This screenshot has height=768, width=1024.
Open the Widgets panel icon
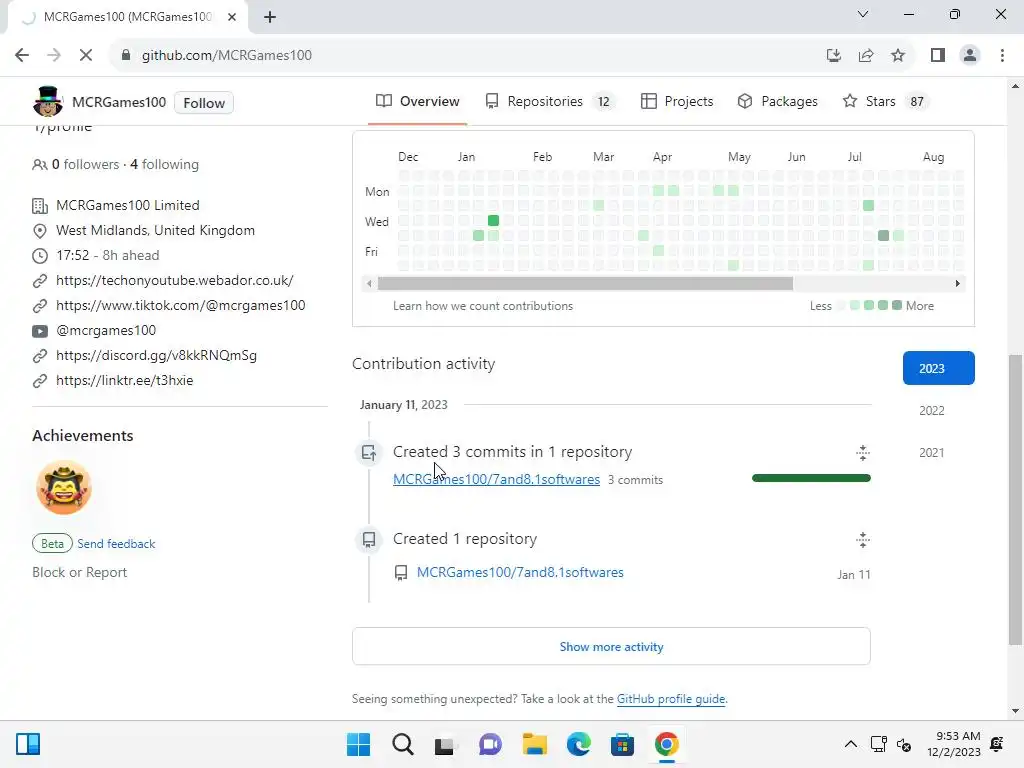(28, 744)
